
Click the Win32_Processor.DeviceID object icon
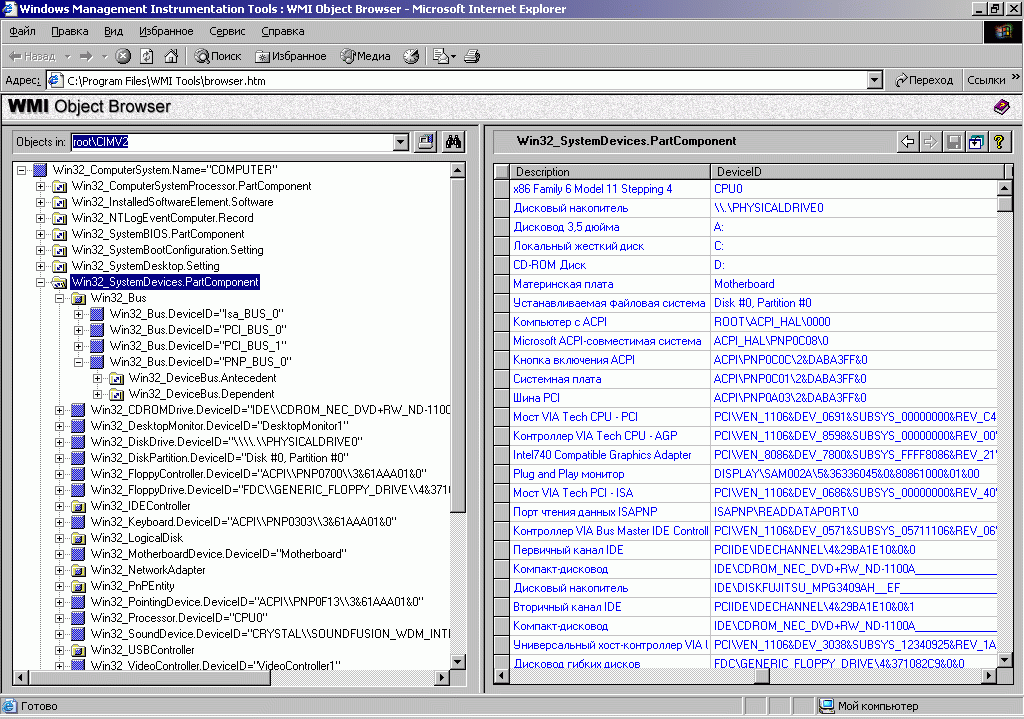coord(78,618)
